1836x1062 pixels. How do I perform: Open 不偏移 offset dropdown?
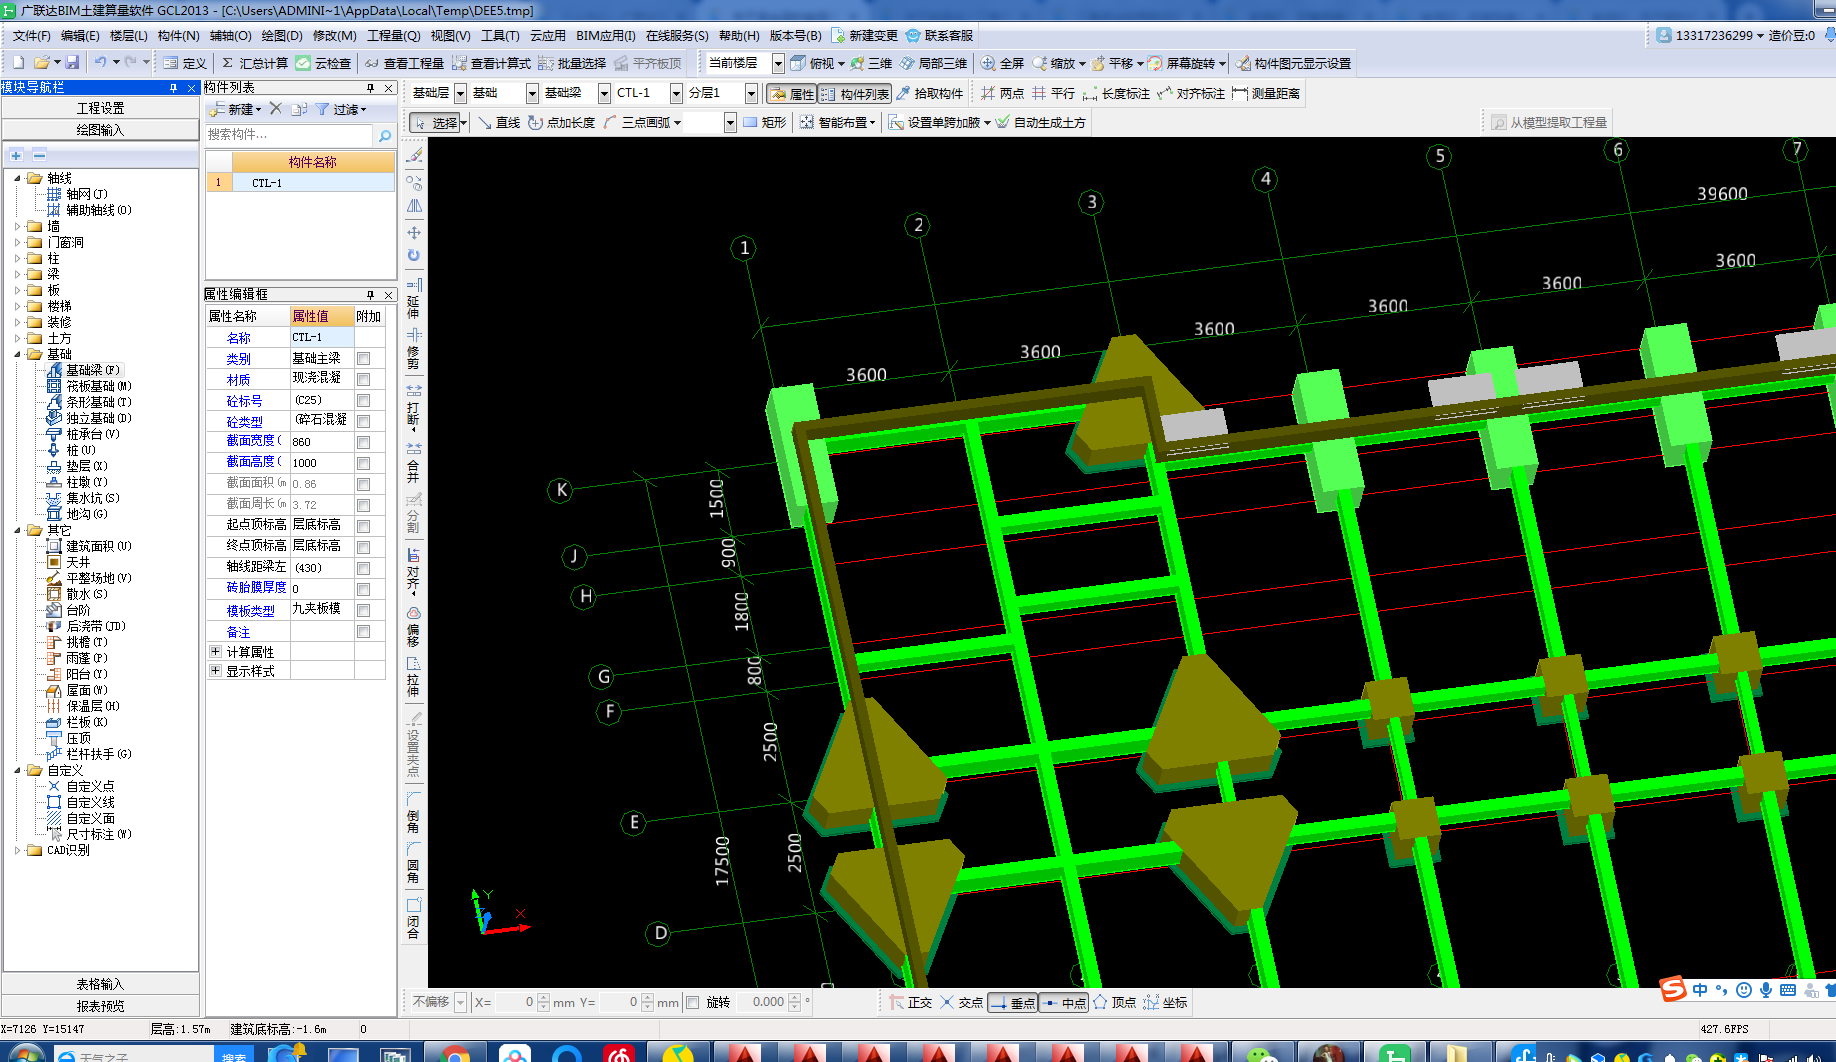[460, 1002]
